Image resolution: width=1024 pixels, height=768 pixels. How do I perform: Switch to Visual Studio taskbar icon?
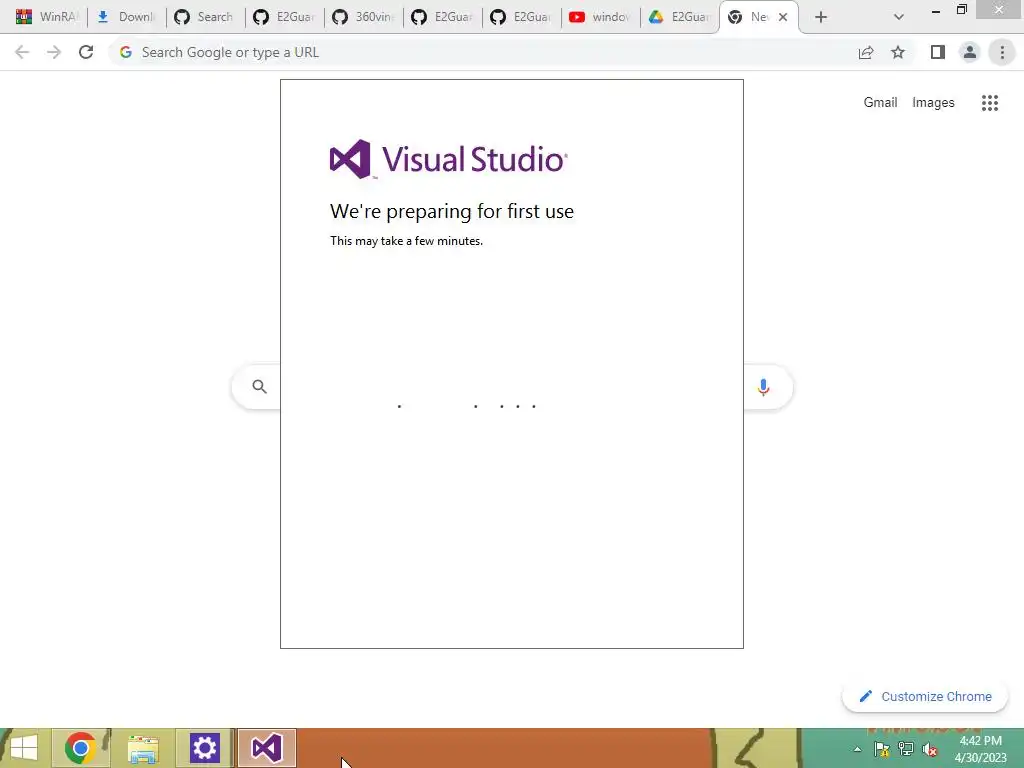tap(266, 748)
